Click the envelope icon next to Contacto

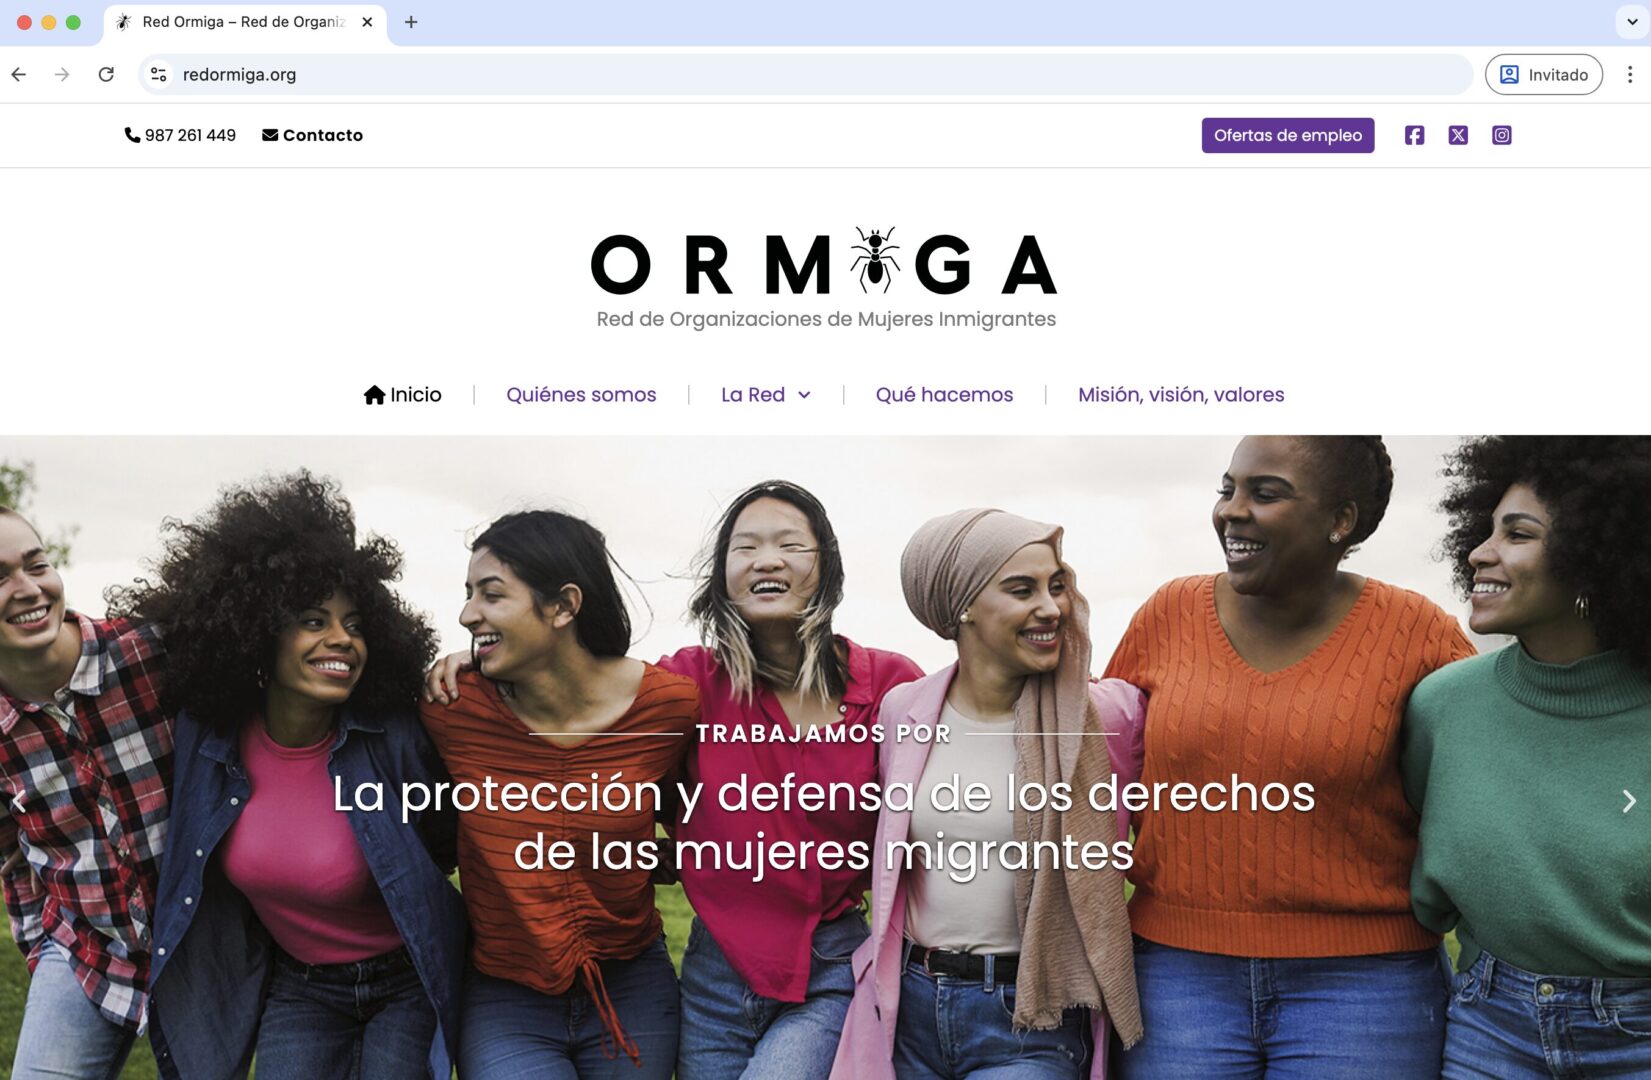270,135
